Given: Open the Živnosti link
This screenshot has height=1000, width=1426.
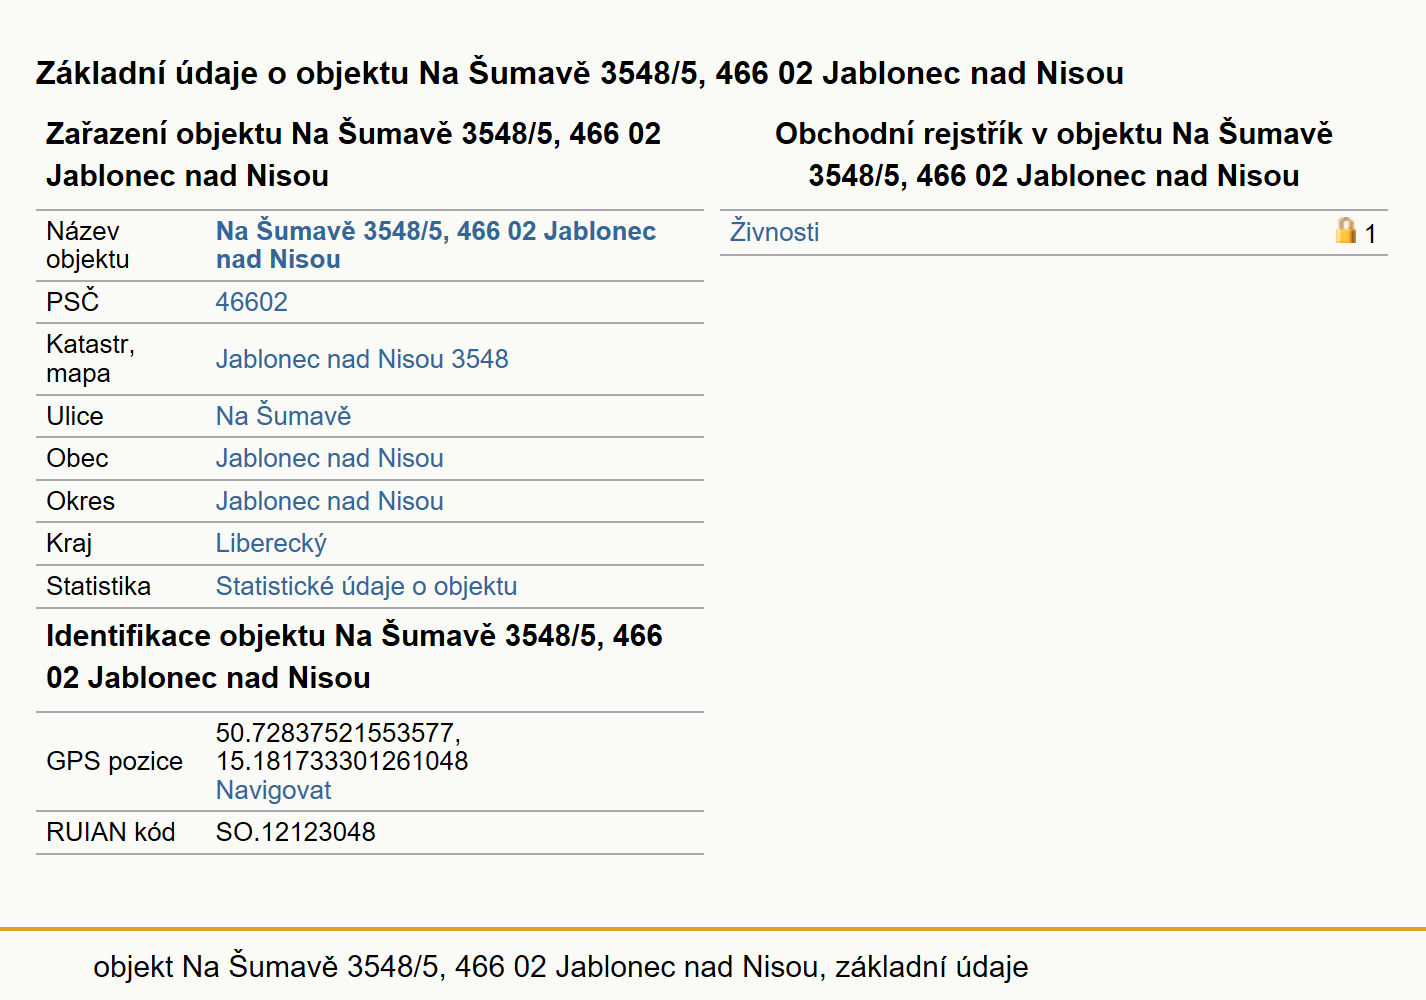Looking at the screenshot, I should pyautogui.click(x=774, y=232).
